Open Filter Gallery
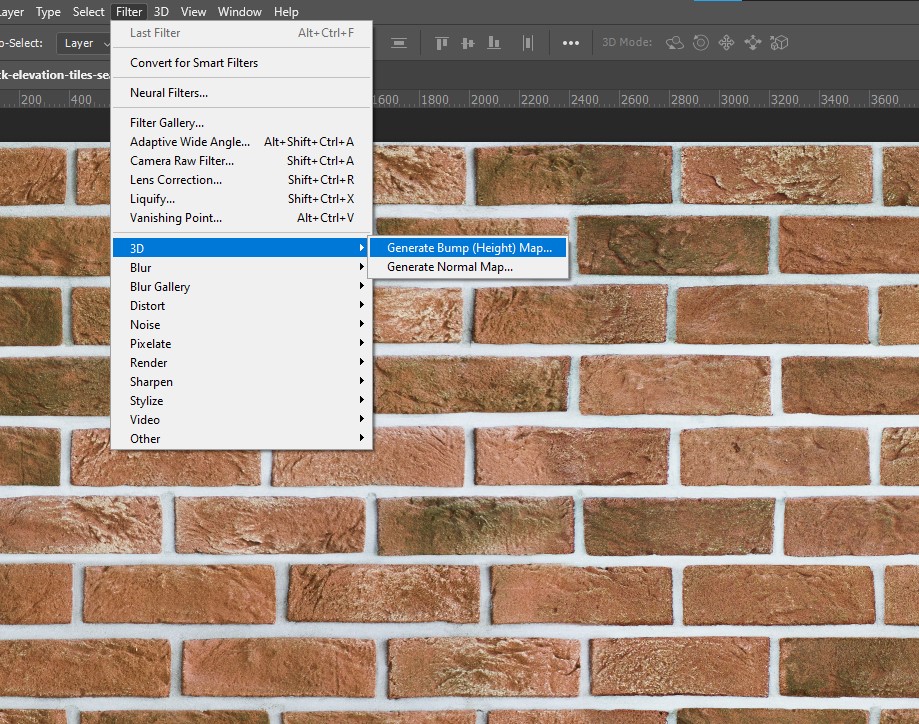Screen dimensions: 919x724 [x=241, y=123]
